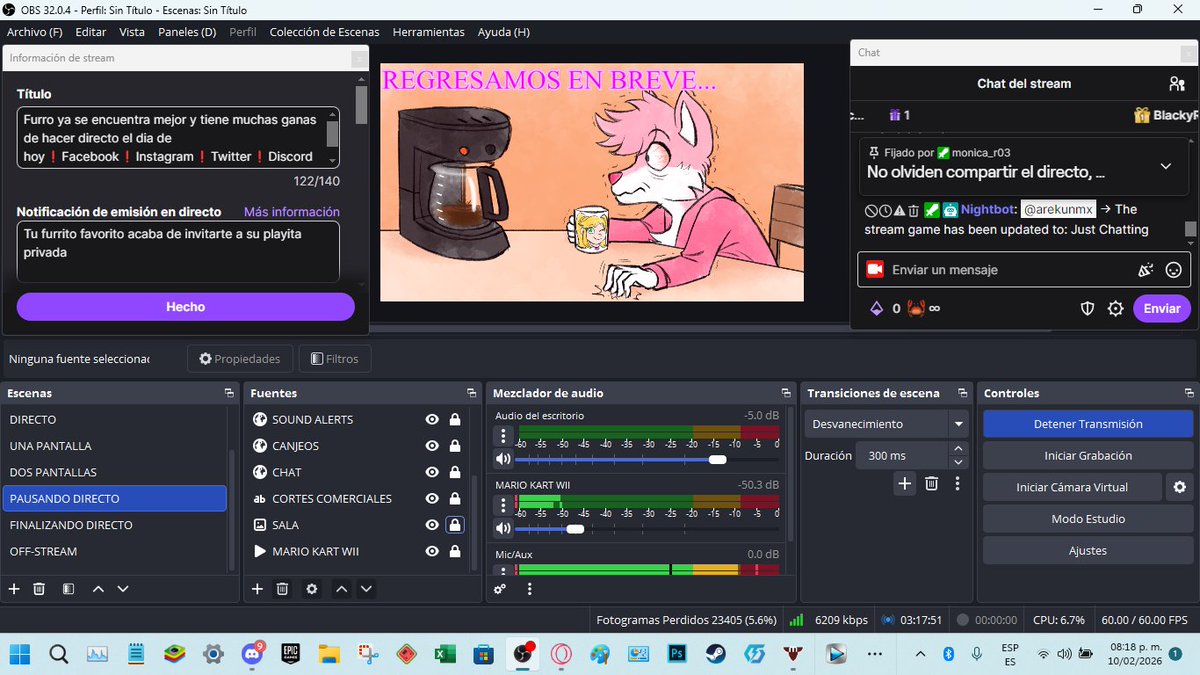Pop out the Escenas dock panel
The width and height of the screenshot is (1200, 675).
tap(229, 393)
